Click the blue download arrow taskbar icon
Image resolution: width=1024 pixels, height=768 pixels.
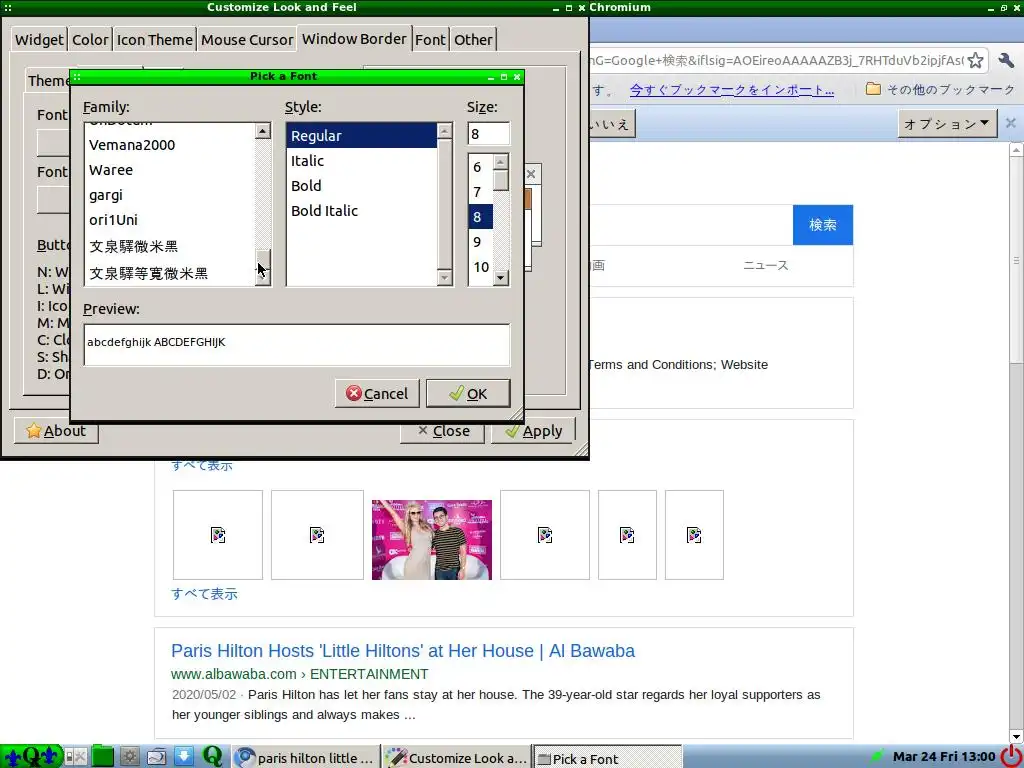click(184, 756)
